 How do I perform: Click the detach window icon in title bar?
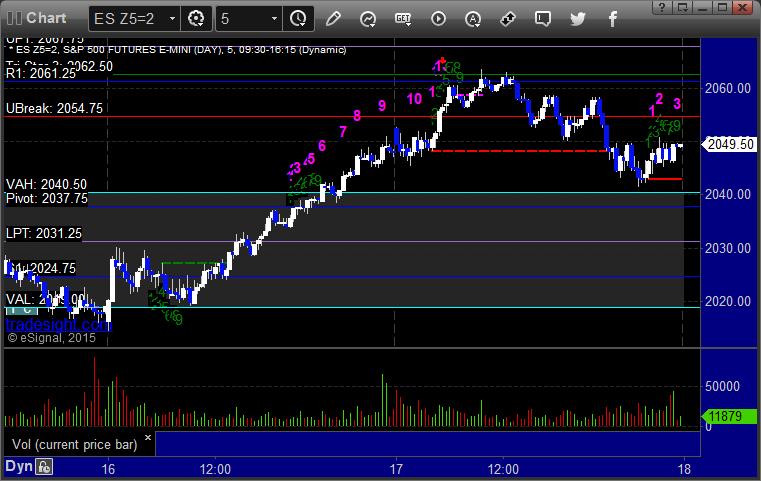pos(682,7)
